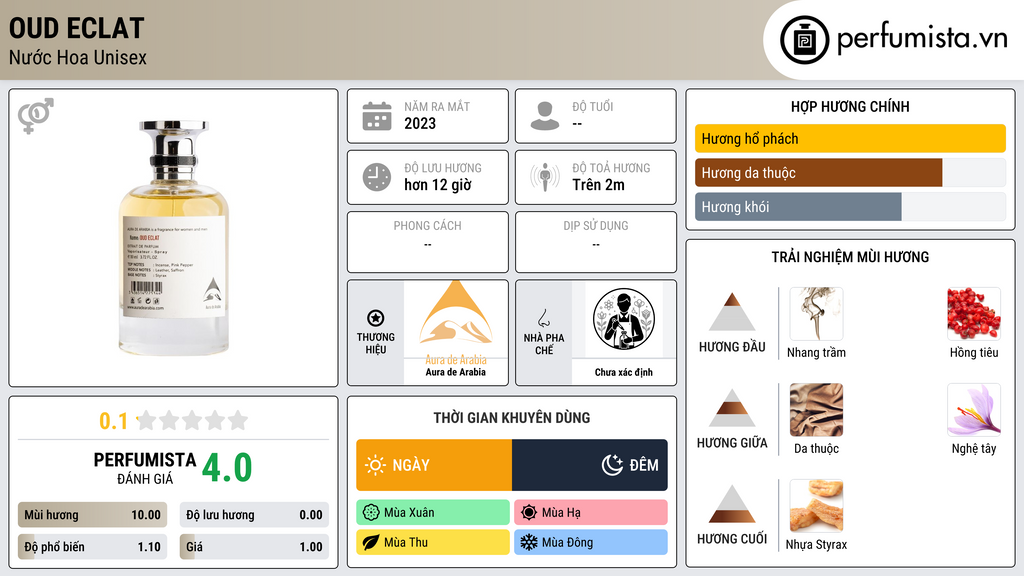This screenshot has width=1024, height=576.
Task: Select the Ngày daytime block
Action: 434,465
